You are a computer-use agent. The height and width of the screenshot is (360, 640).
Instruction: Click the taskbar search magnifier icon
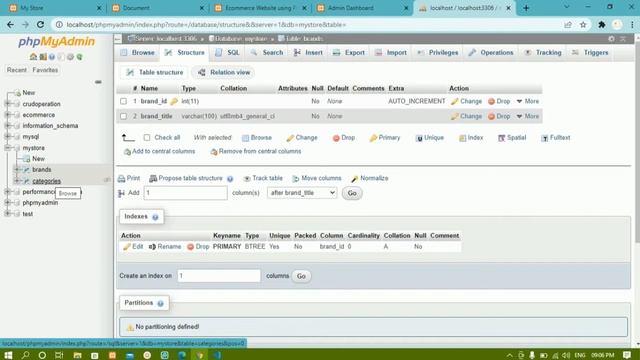click(x=25, y=355)
